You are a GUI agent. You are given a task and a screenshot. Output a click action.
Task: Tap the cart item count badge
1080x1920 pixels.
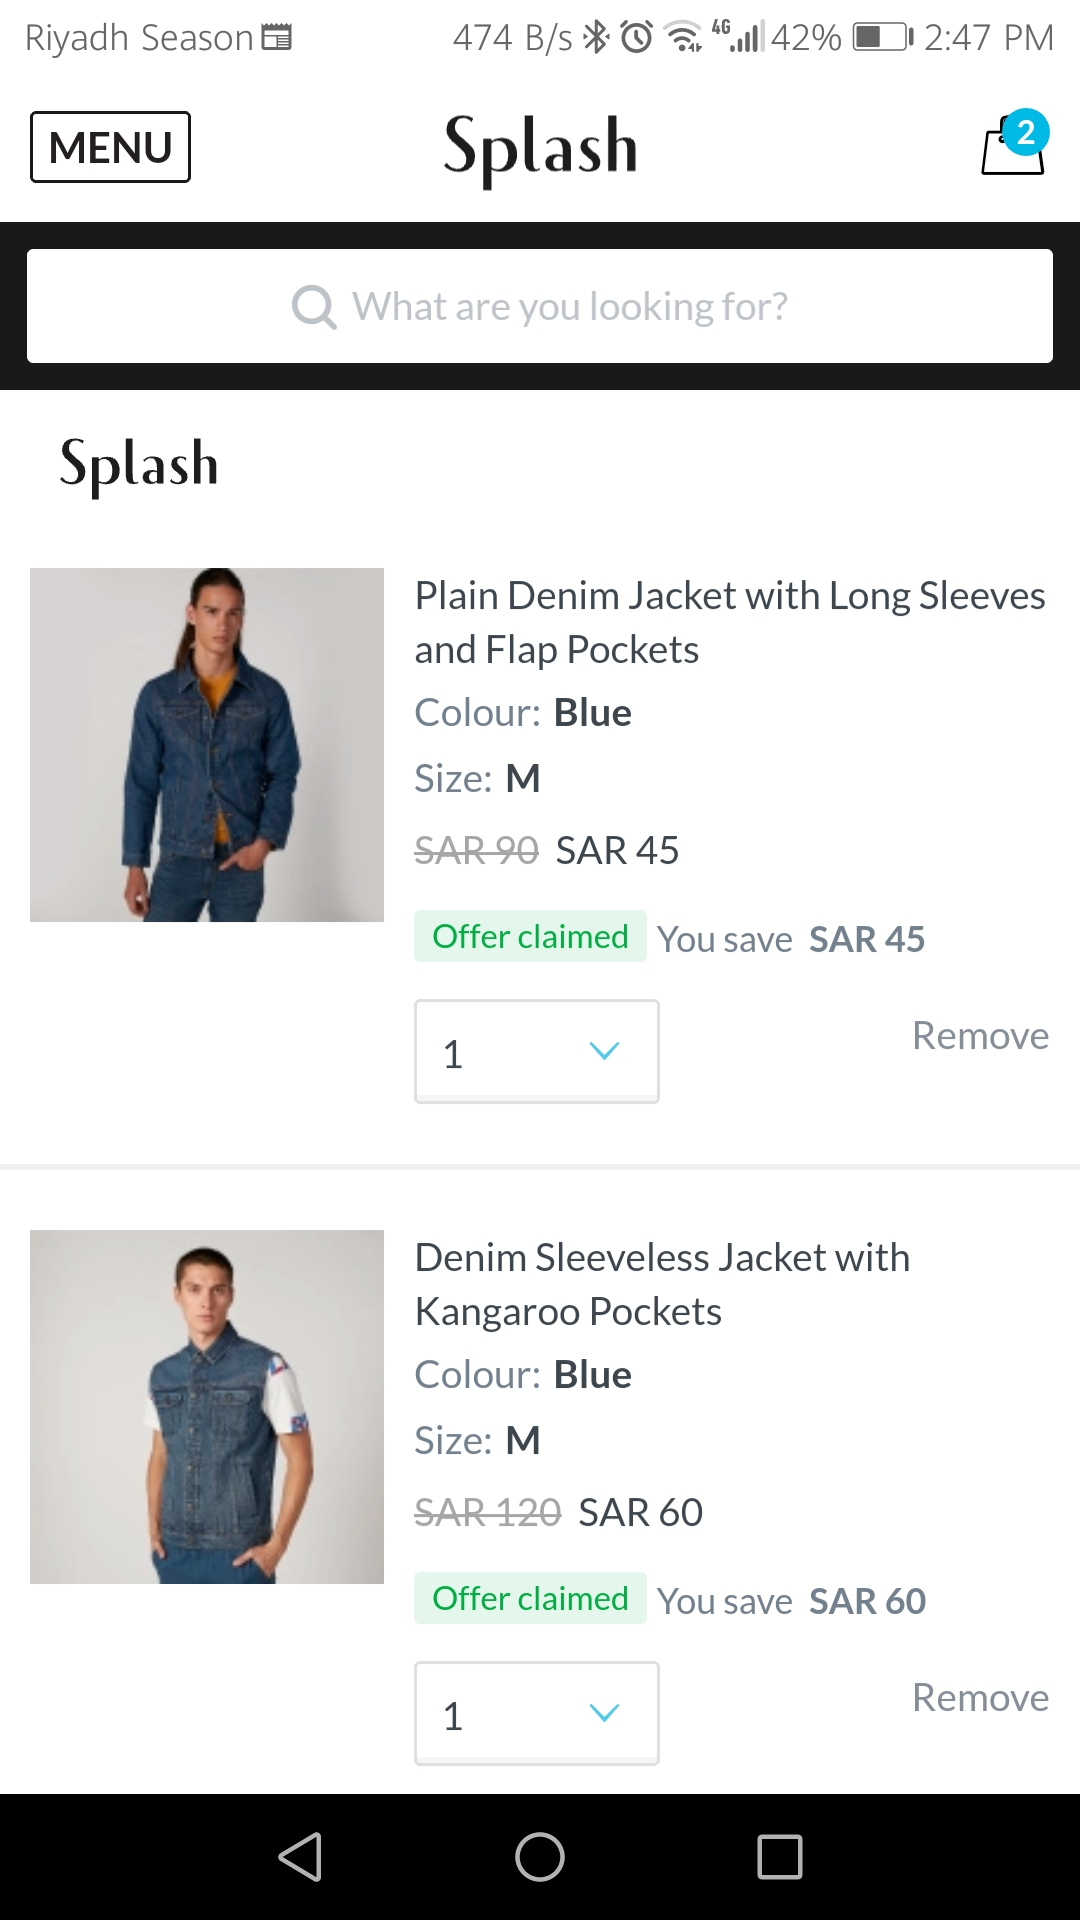(x=1025, y=132)
